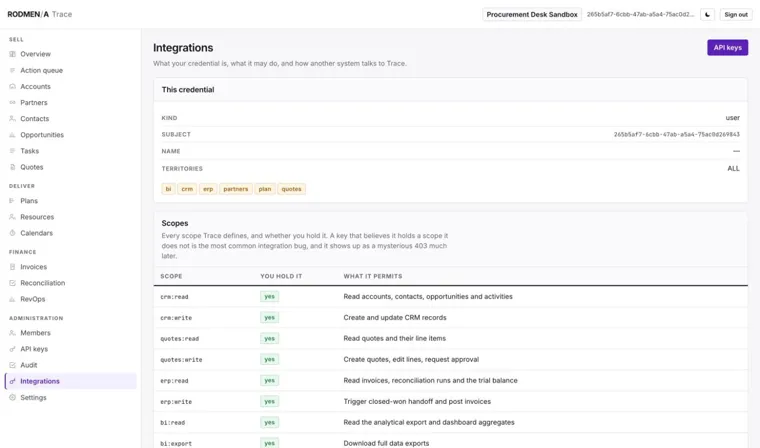Click the crm:read scope name
The height and width of the screenshot is (448, 760).
click(x=174, y=297)
